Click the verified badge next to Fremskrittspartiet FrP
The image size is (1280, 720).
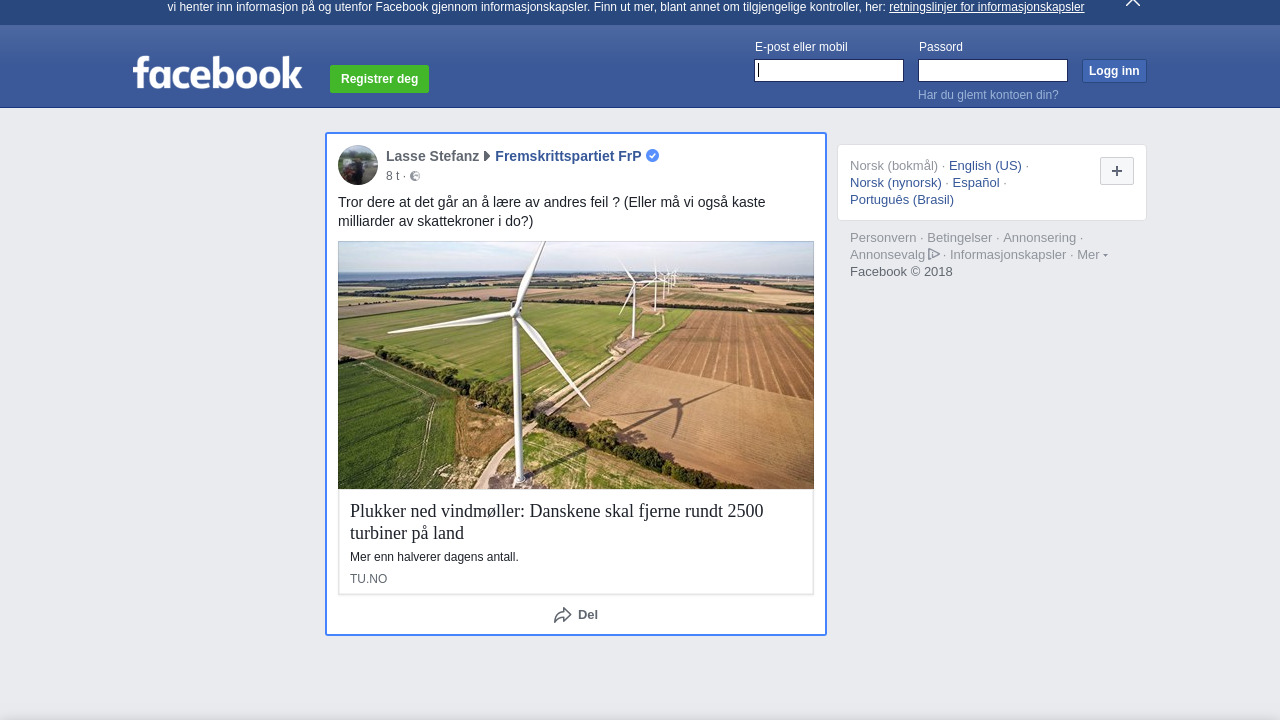pos(652,156)
